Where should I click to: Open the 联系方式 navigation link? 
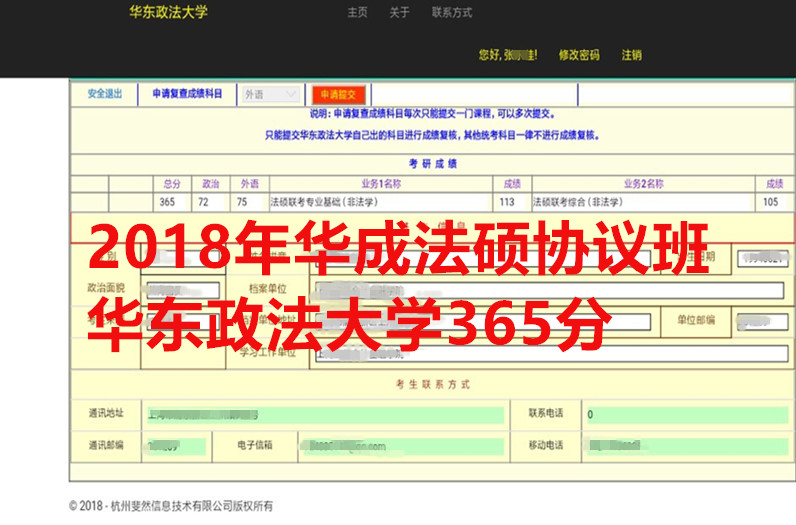coord(452,12)
